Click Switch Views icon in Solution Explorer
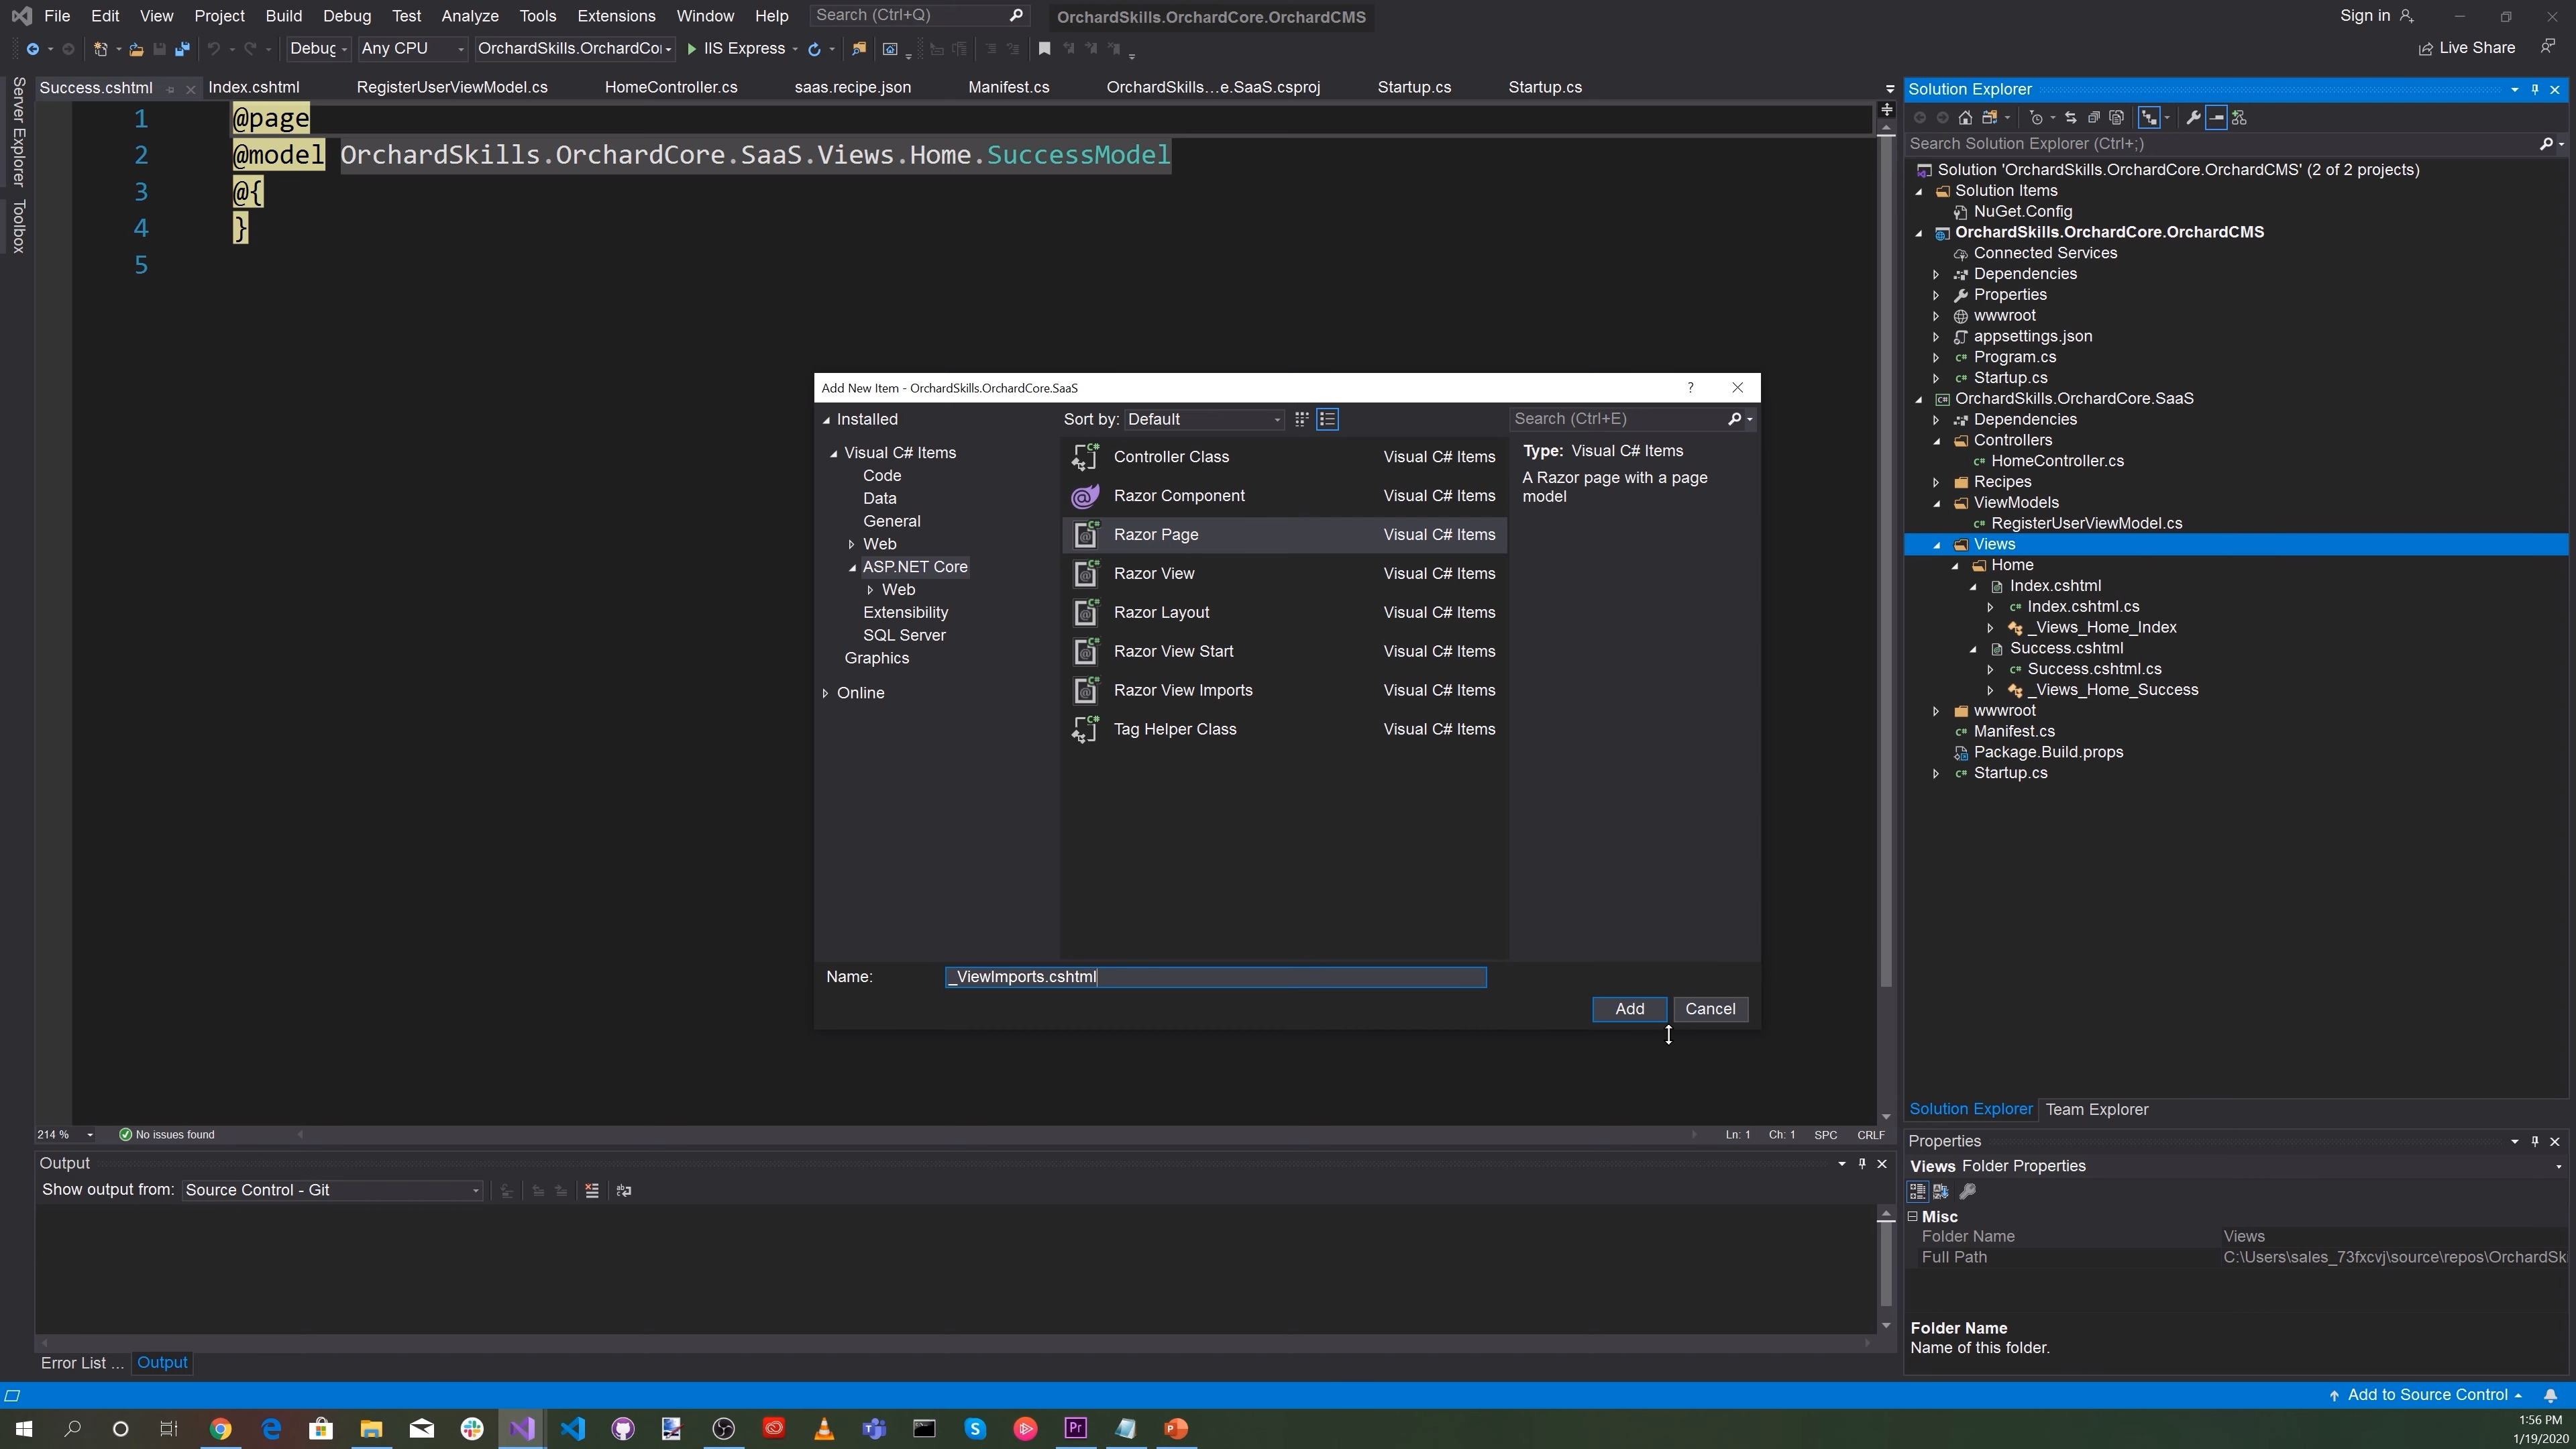Screen dimensions: 2576x1449 tap(1990, 118)
